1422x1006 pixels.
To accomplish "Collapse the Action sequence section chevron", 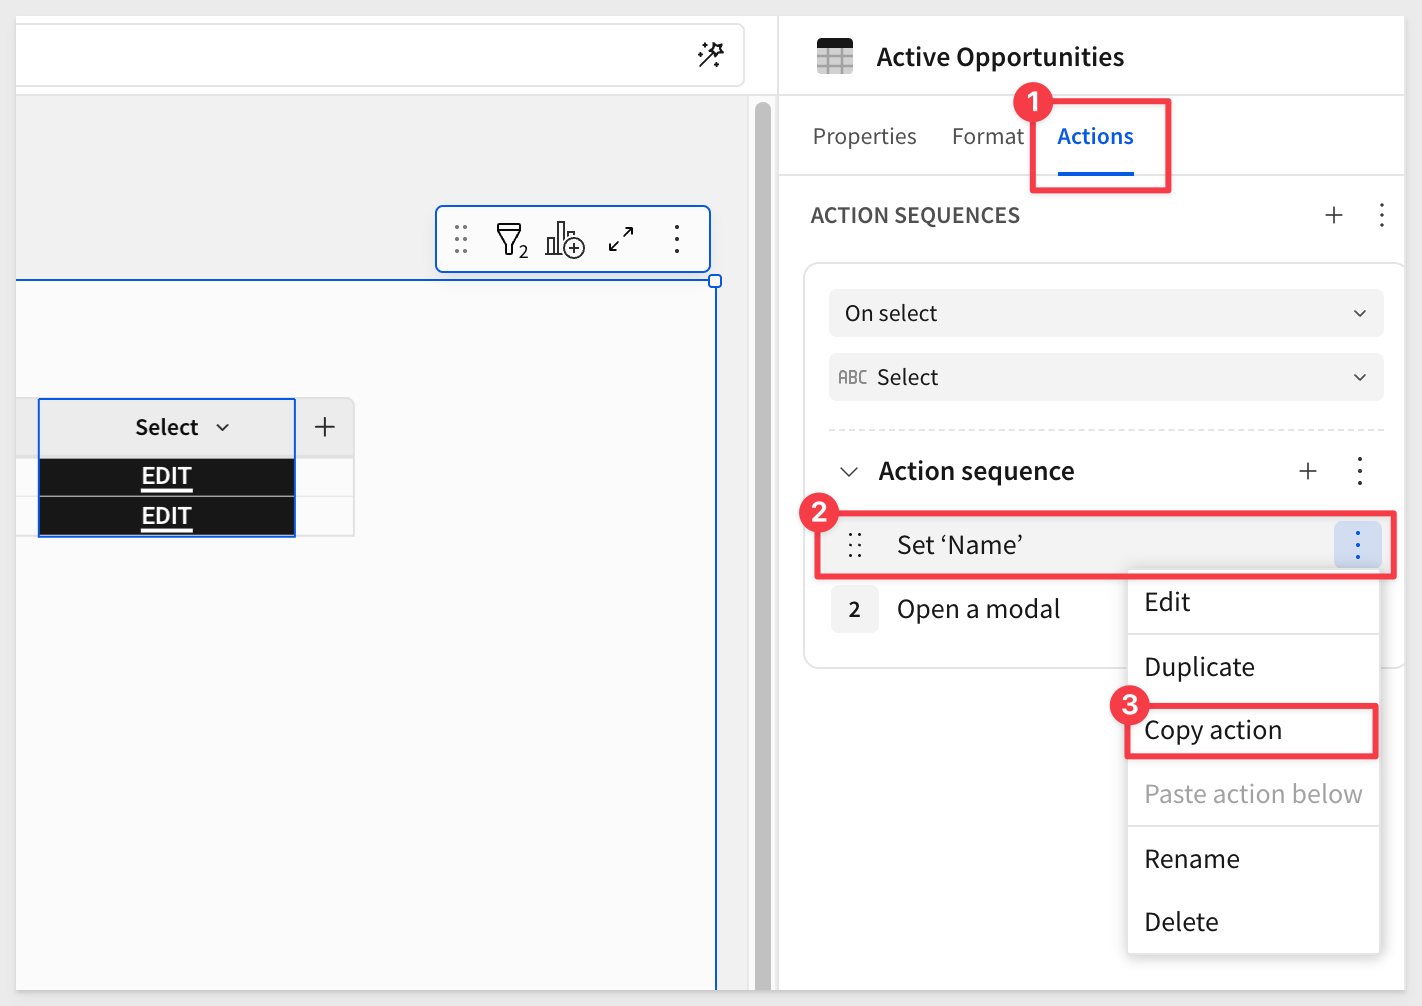I will coord(849,472).
